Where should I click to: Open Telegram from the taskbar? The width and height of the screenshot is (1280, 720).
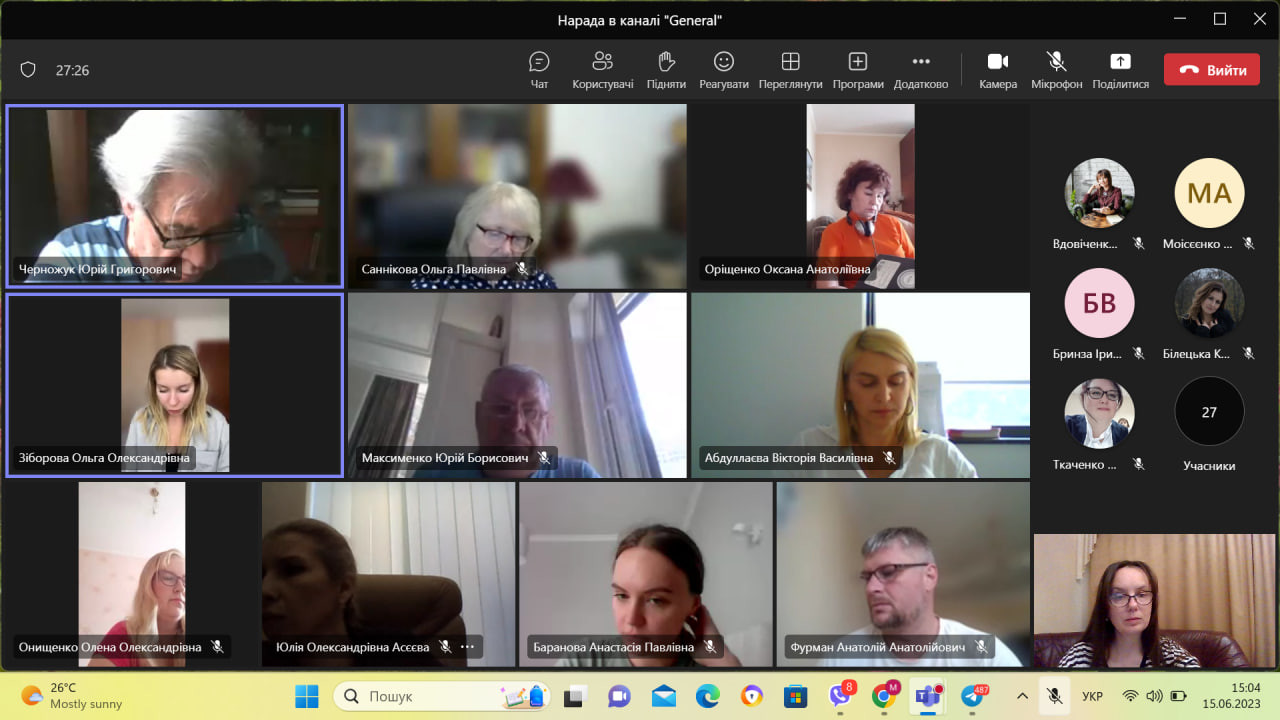[973, 696]
